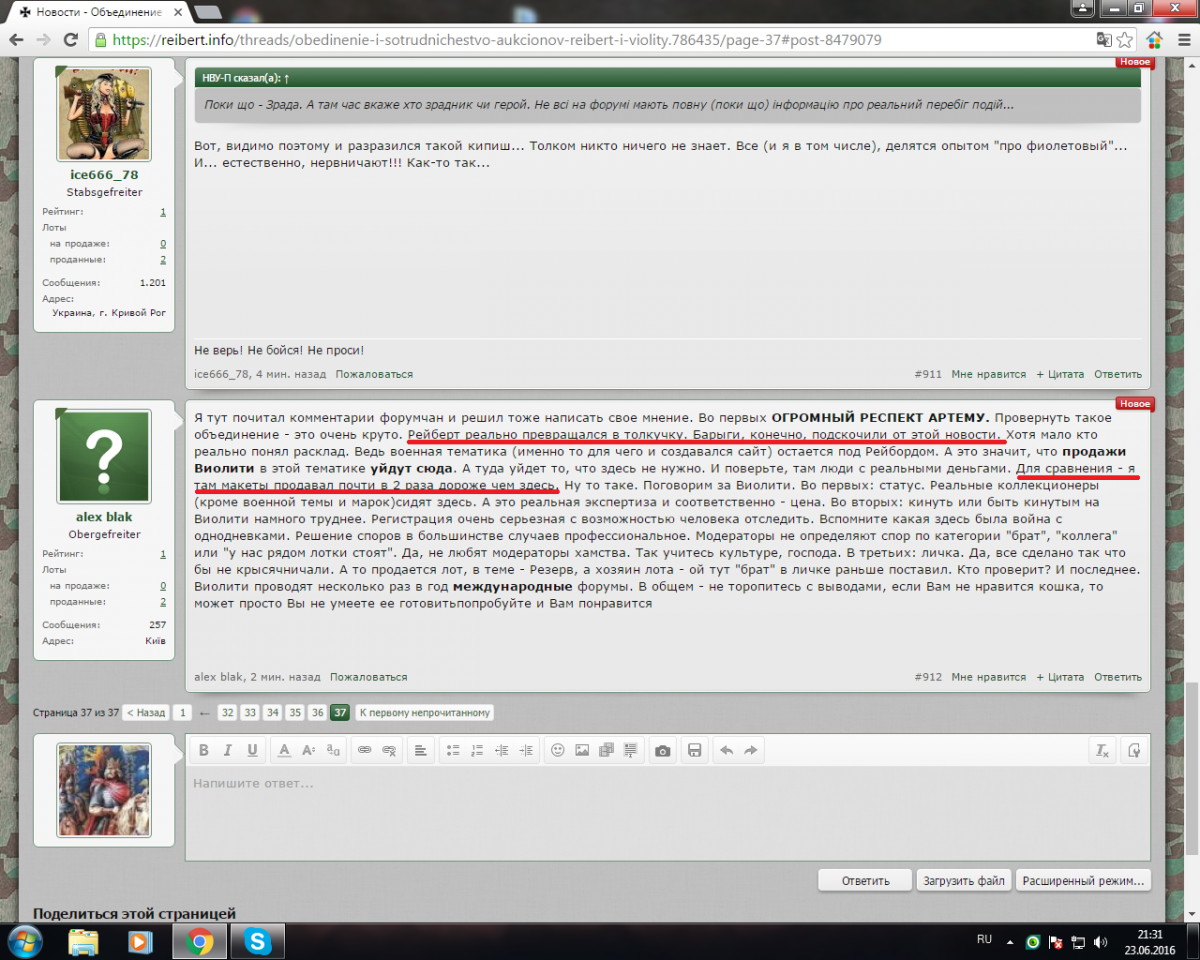Screen dimensions: 1200x960
Task: Submit reply with Ответить button
Action: coord(865,881)
